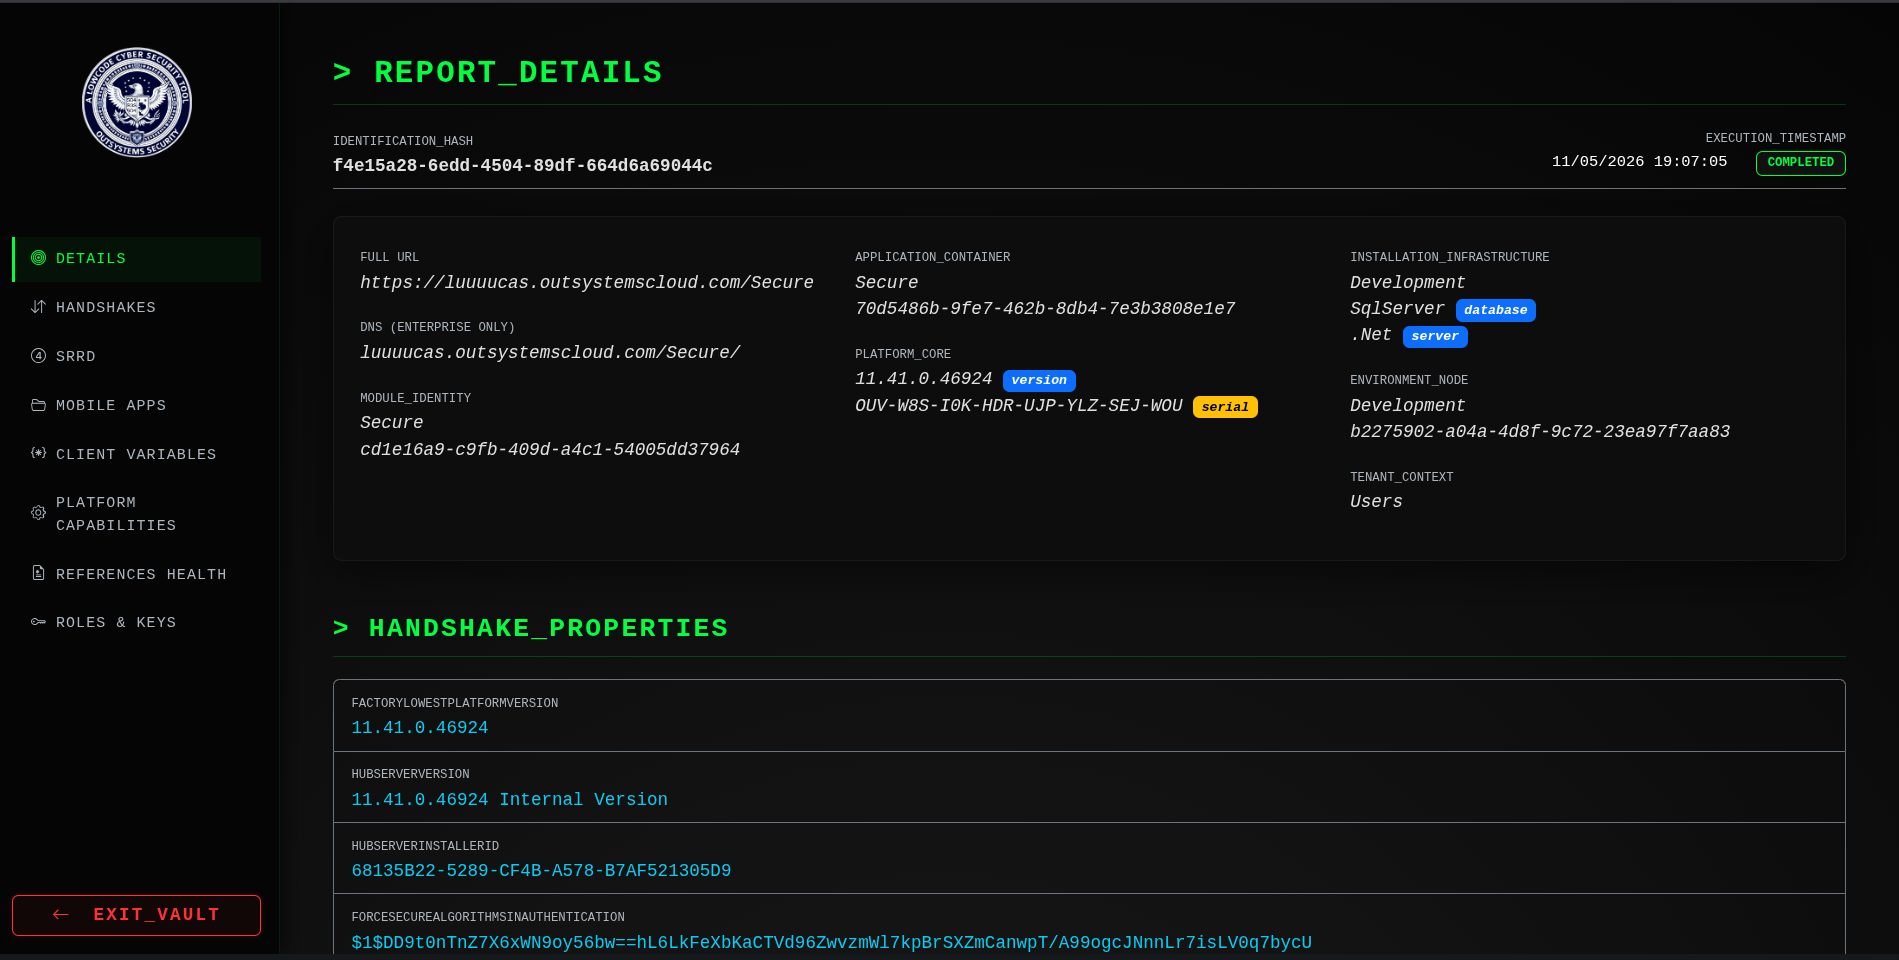Image resolution: width=1899 pixels, height=960 pixels.
Task: Open Platform Capabilities page
Action: (136, 514)
